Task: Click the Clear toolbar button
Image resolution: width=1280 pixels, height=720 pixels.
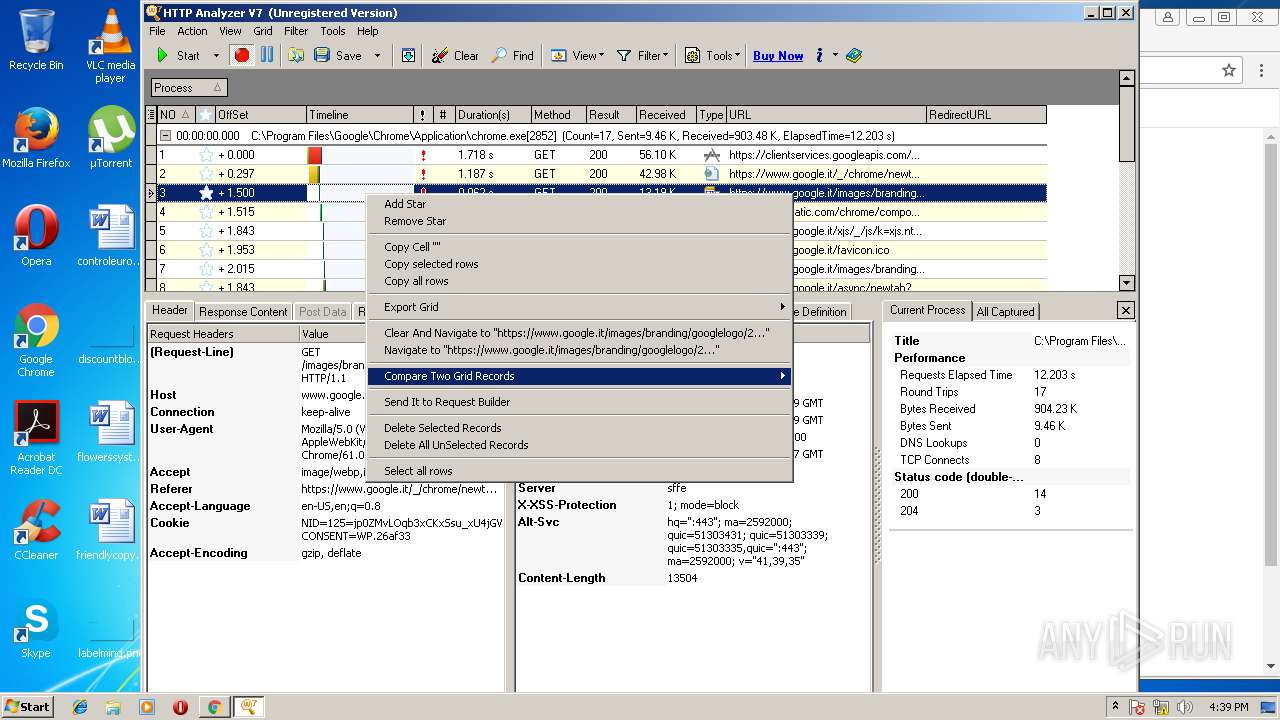Action: (455, 56)
